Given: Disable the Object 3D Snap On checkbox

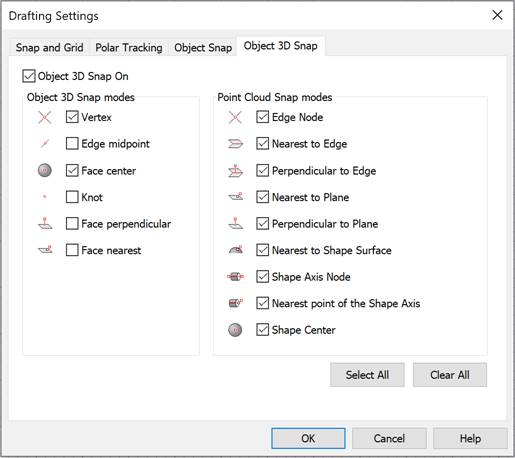Looking at the screenshot, I should point(29,76).
